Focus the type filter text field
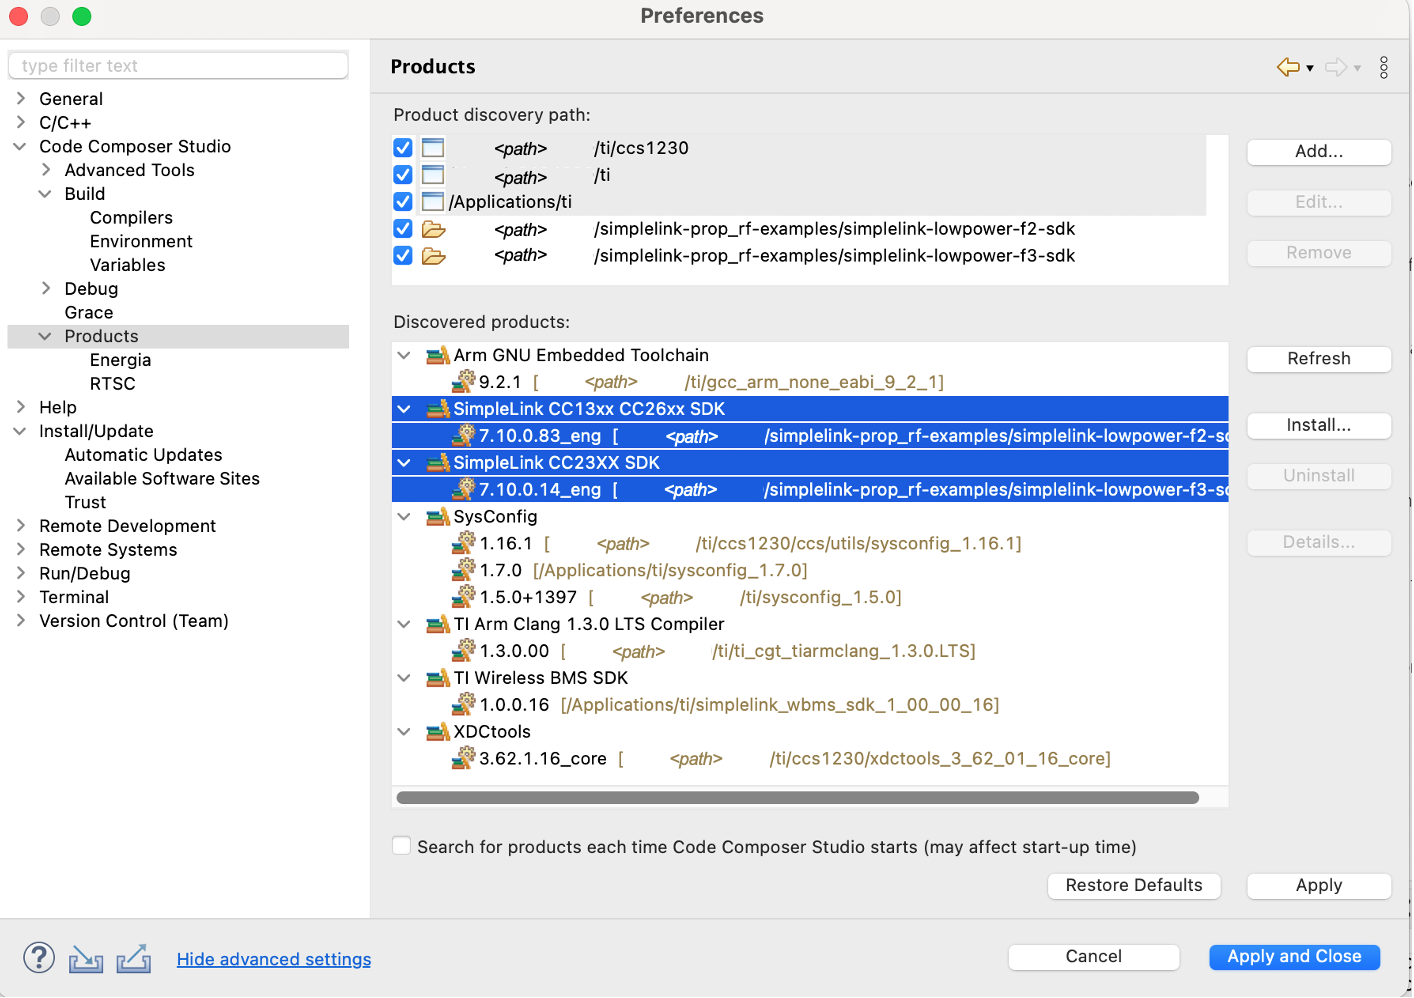 [178, 66]
